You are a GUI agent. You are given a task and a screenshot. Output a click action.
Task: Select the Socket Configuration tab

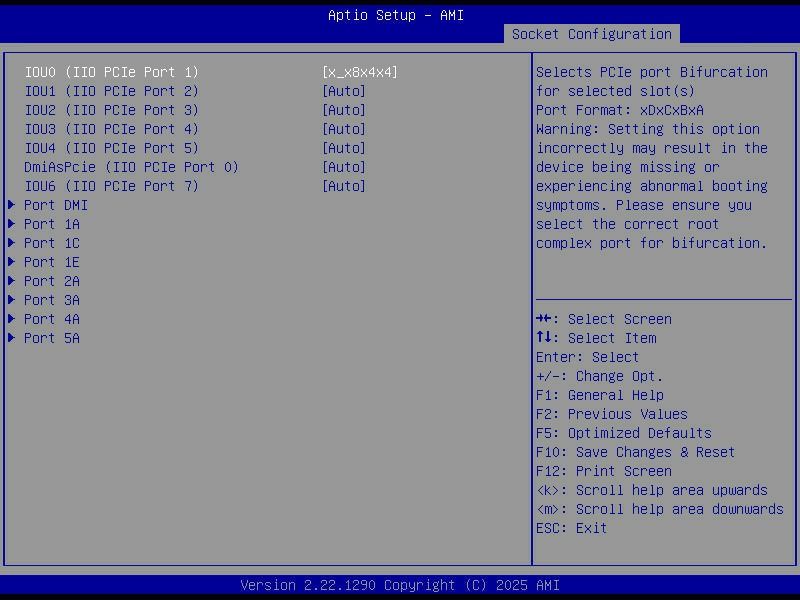coord(591,34)
